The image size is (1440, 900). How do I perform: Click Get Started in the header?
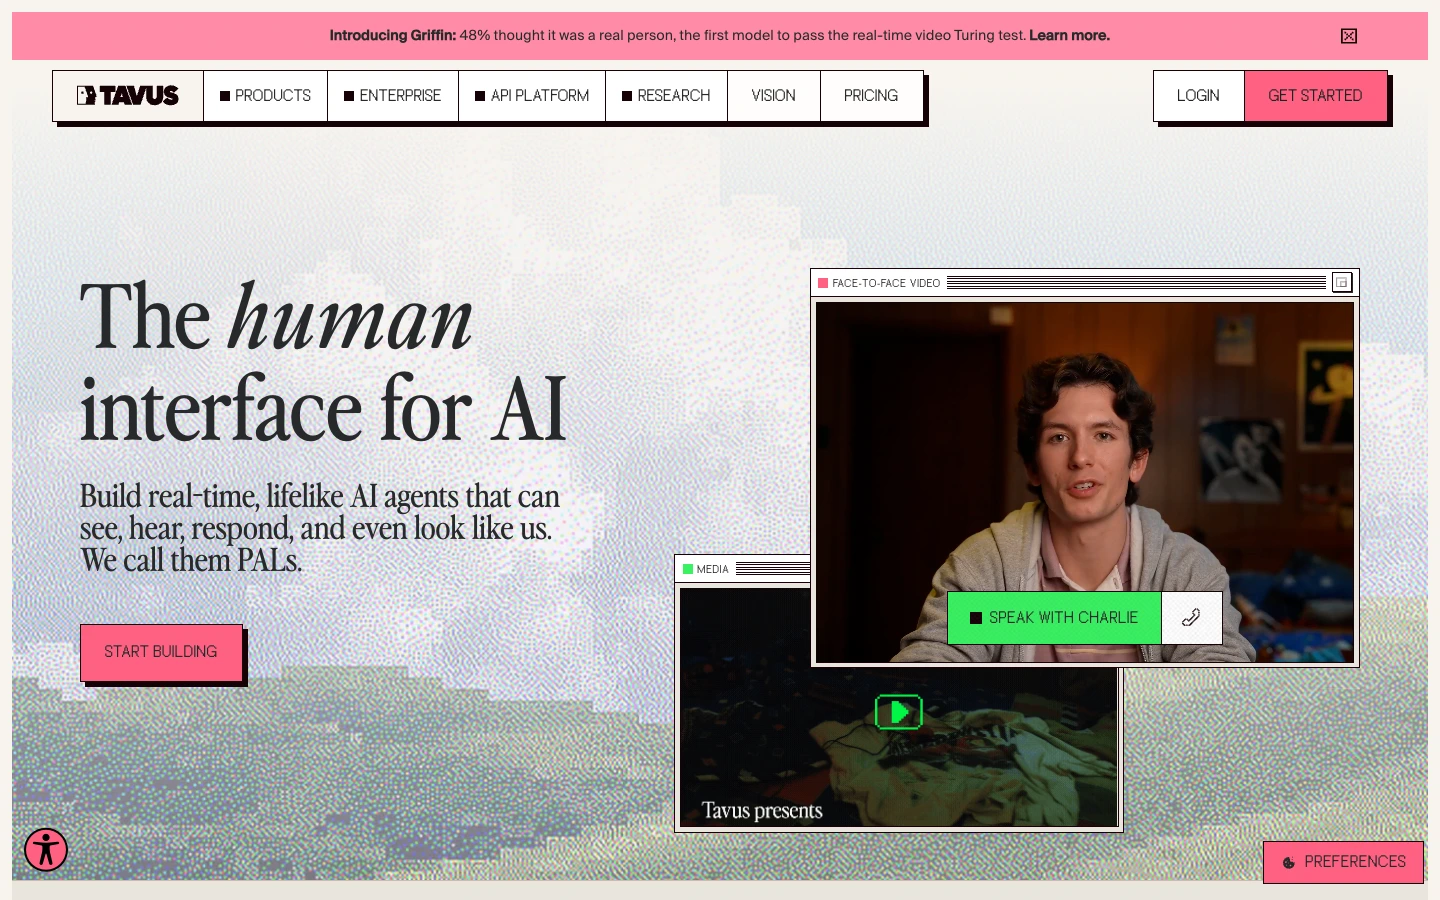click(1315, 96)
